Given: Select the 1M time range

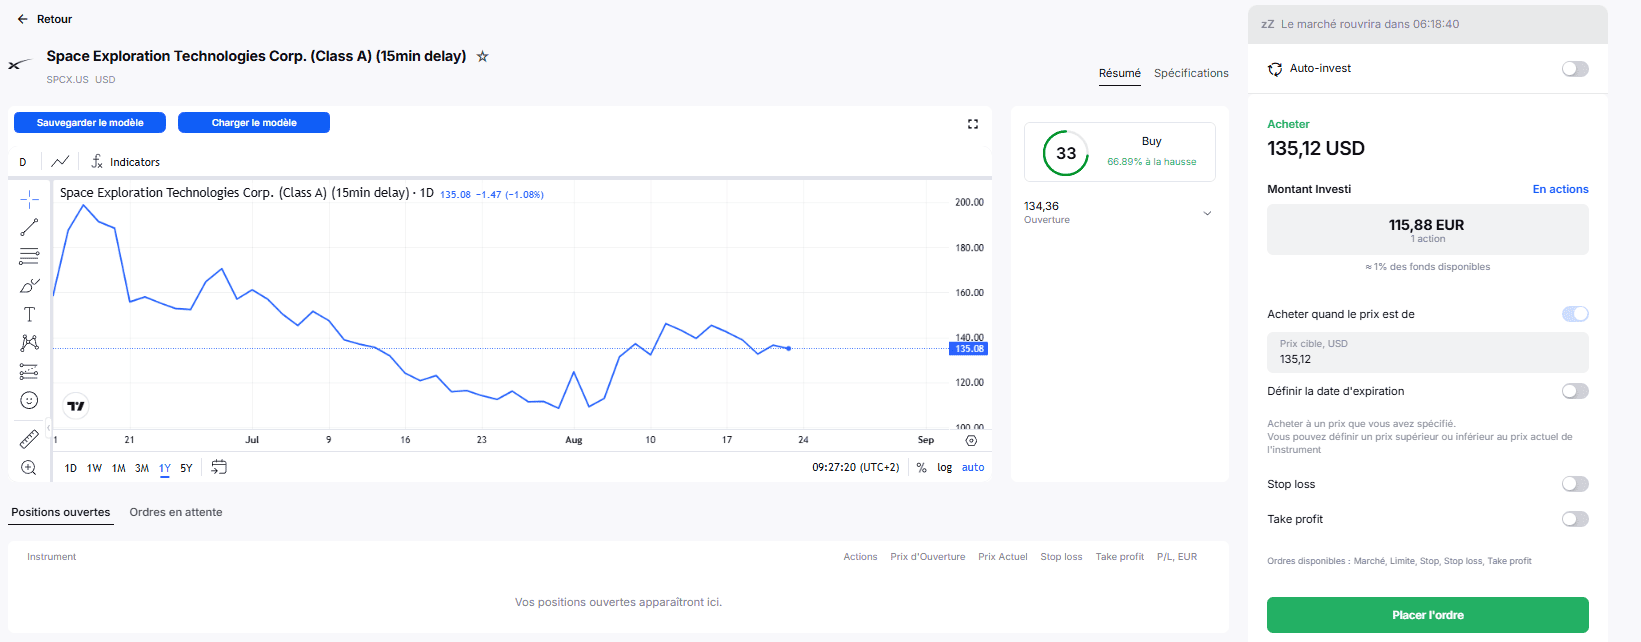Looking at the screenshot, I should (118, 468).
